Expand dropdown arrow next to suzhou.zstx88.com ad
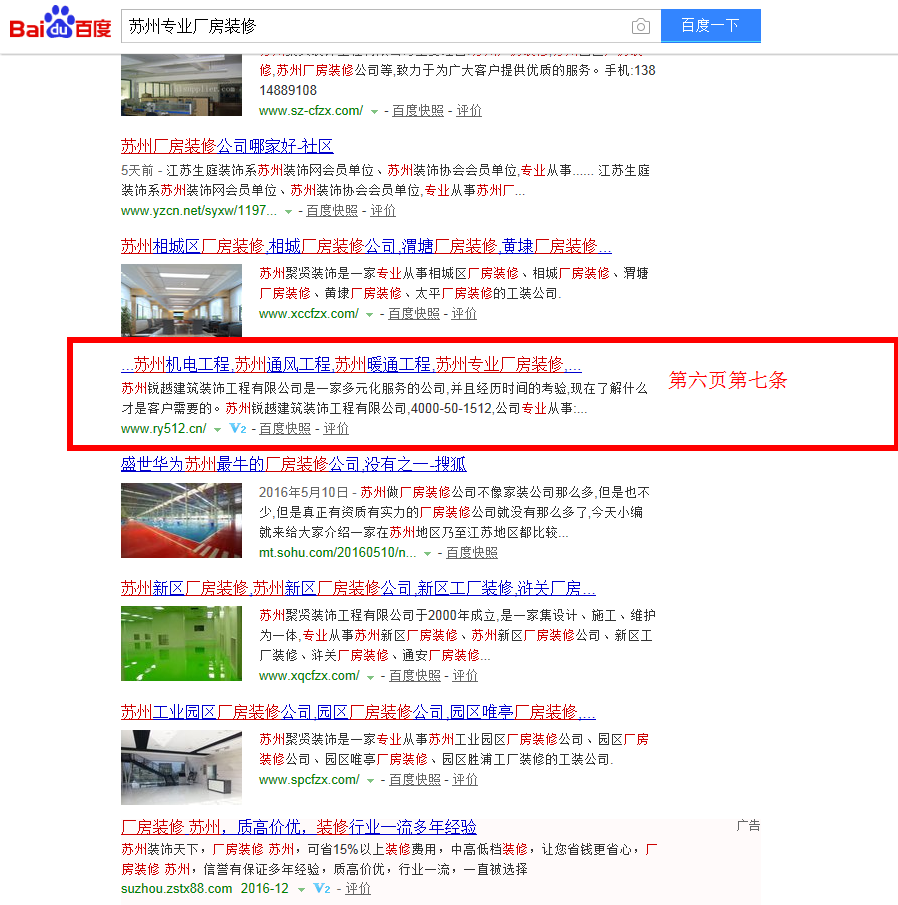 (301, 889)
